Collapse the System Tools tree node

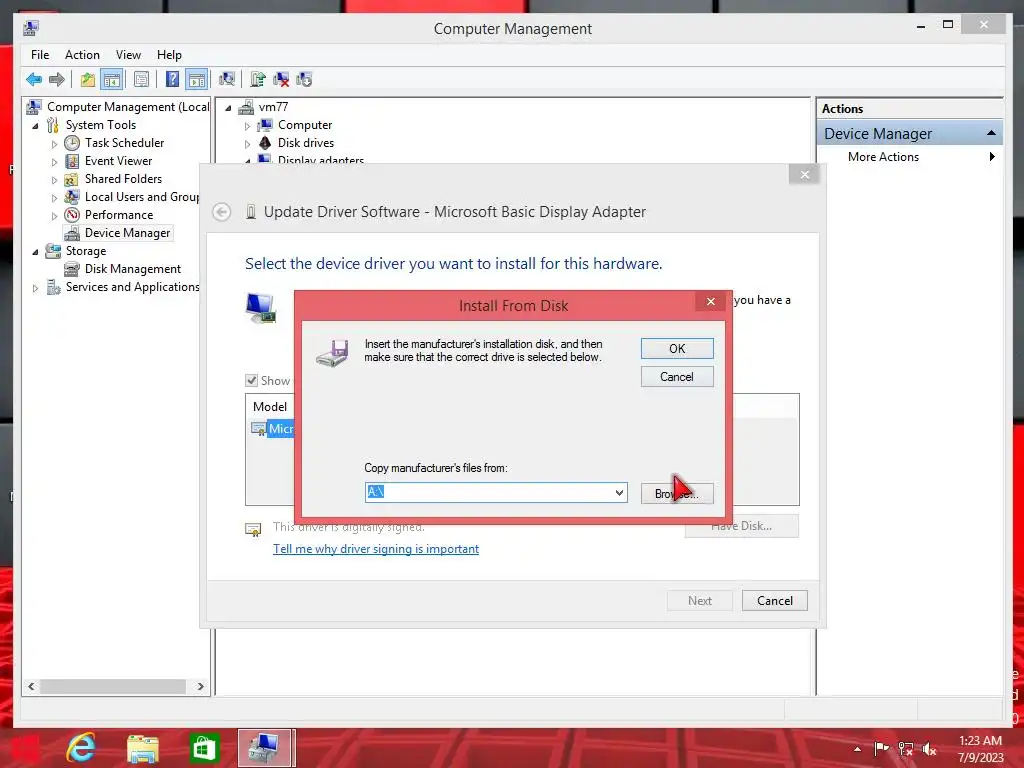[x=35, y=125]
